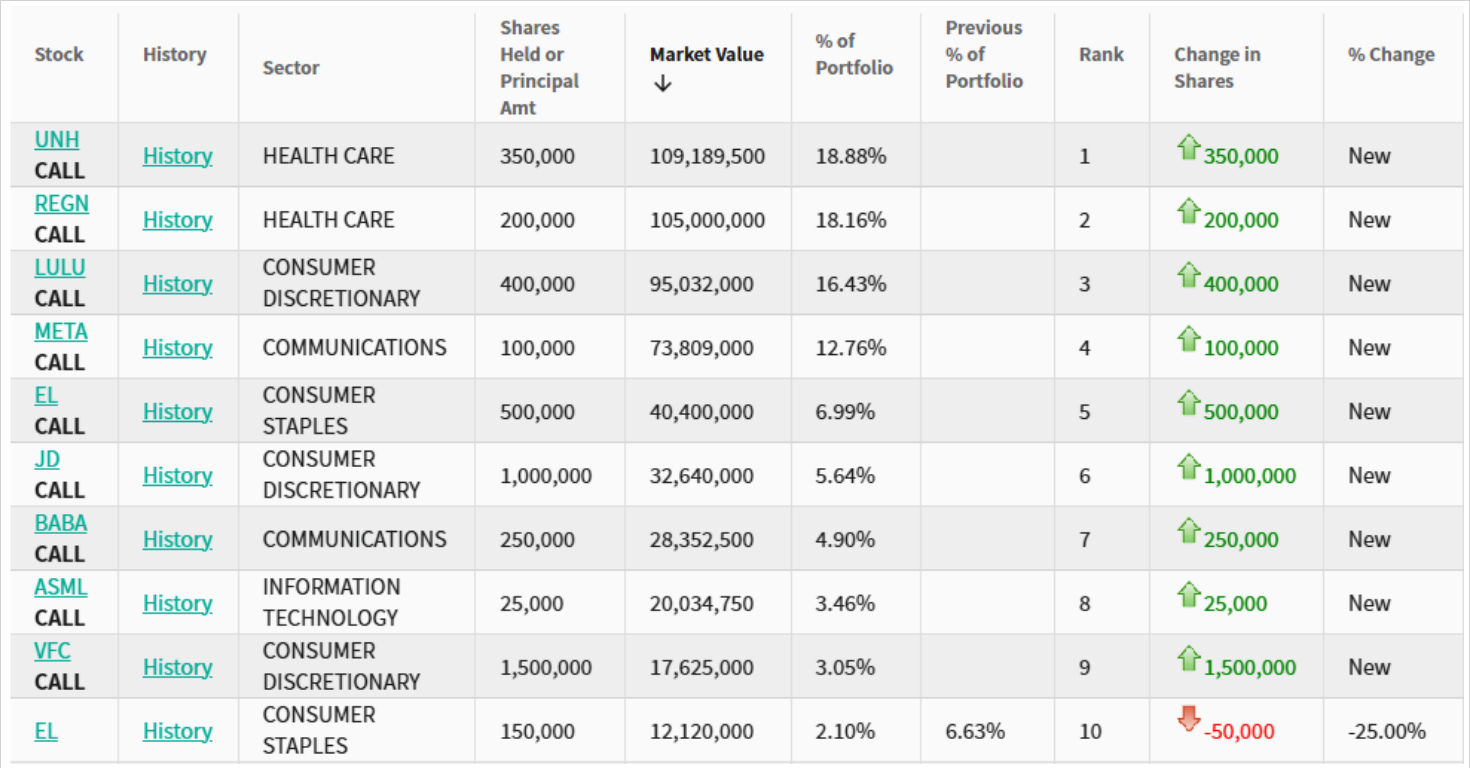1470x768 pixels.
Task: Sort by Change in Shares header
Action: click(x=1216, y=68)
